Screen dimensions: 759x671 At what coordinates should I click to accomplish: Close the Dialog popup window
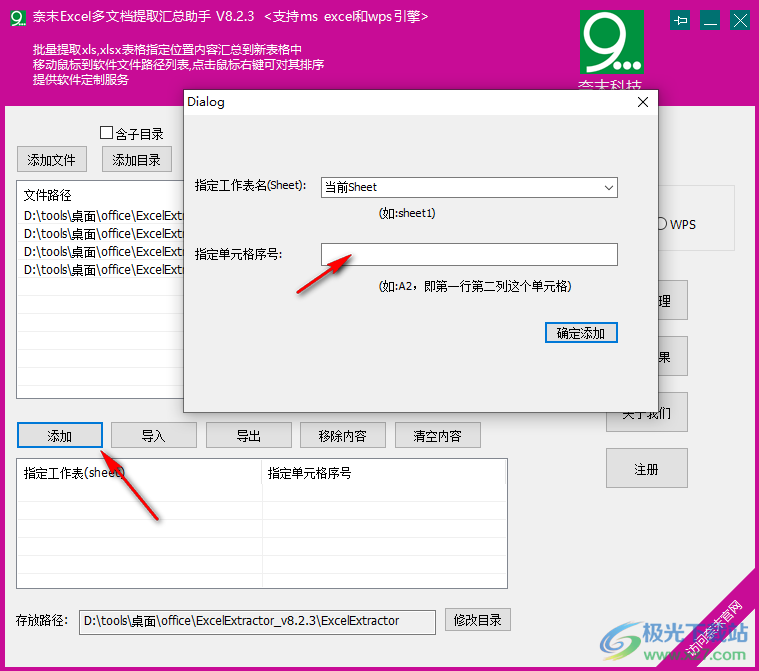click(x=643, y=102)
